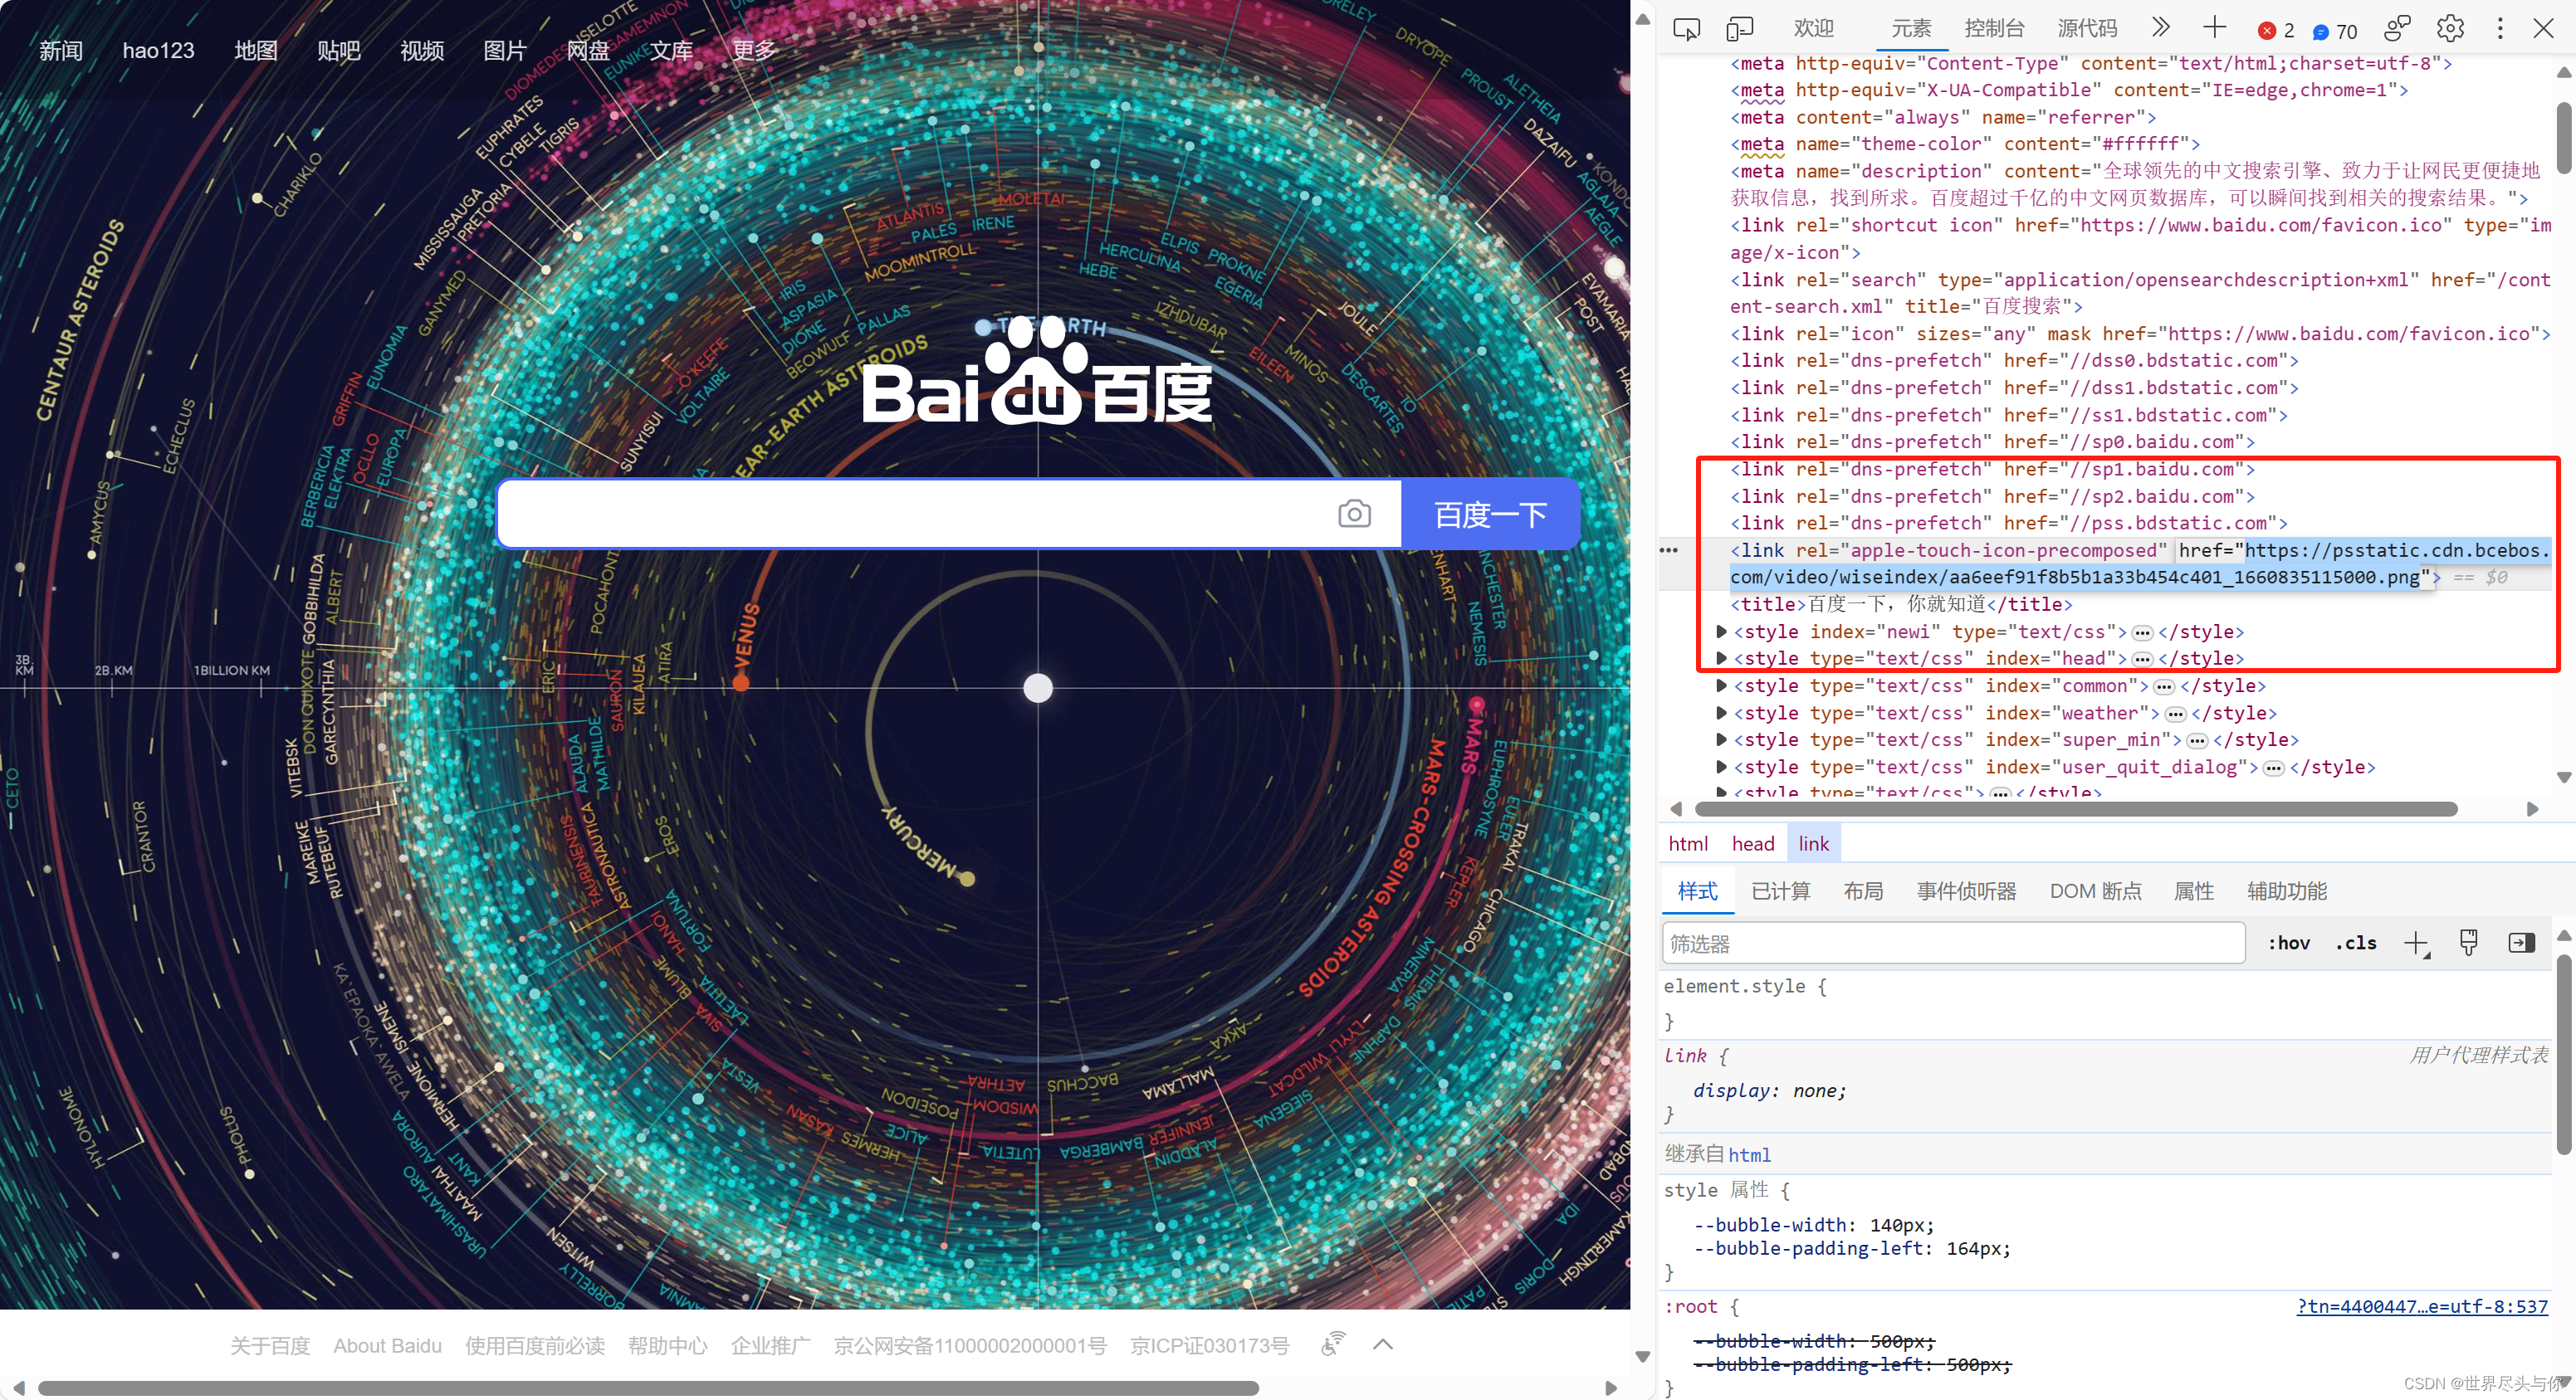Close the DevTools panel
The image size is (2576, 1400).
point(2544,28)
